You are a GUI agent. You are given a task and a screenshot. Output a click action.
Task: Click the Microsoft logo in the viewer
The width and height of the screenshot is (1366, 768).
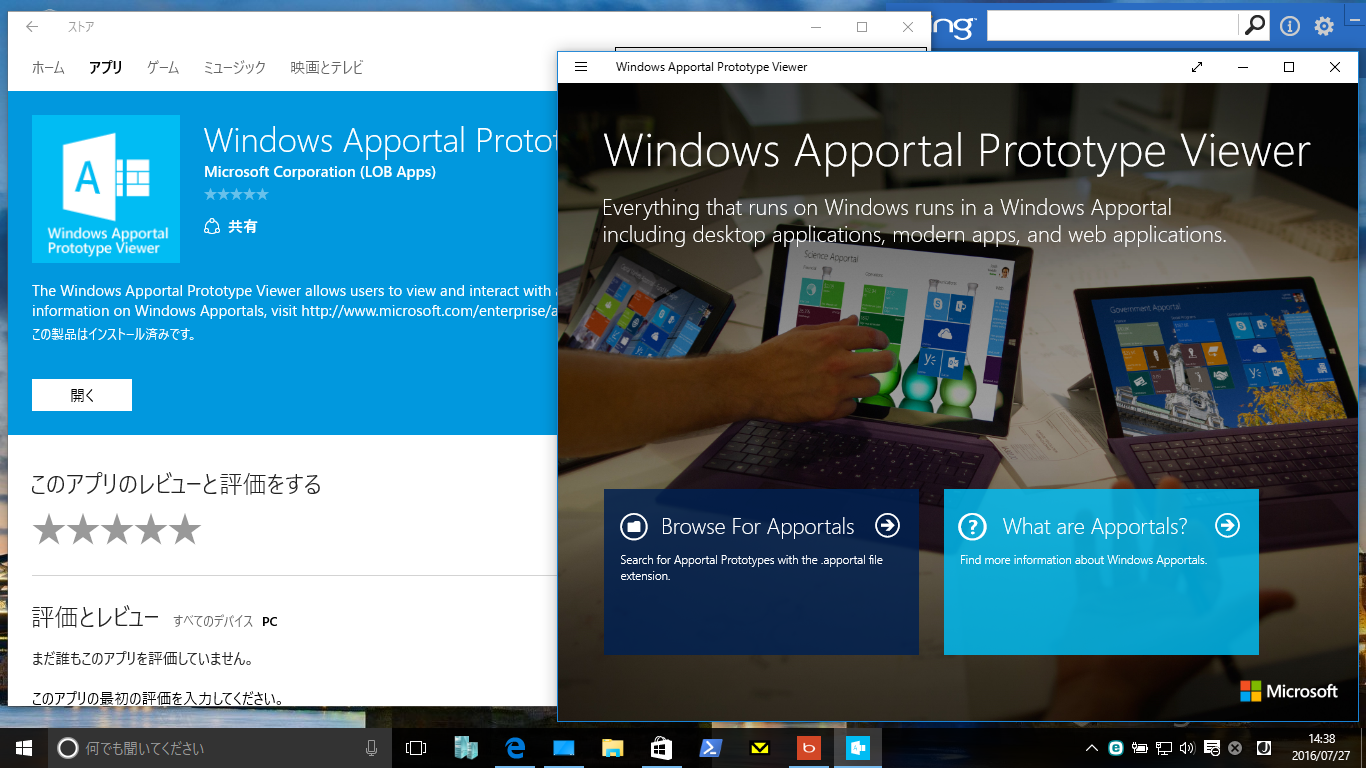[x=1289, y=691]
